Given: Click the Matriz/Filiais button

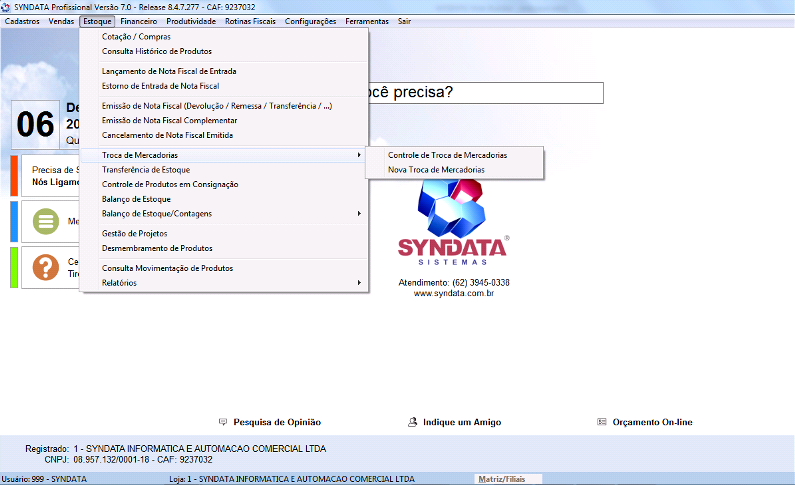Looking at the screenshot, I should [x=508, y=479].
